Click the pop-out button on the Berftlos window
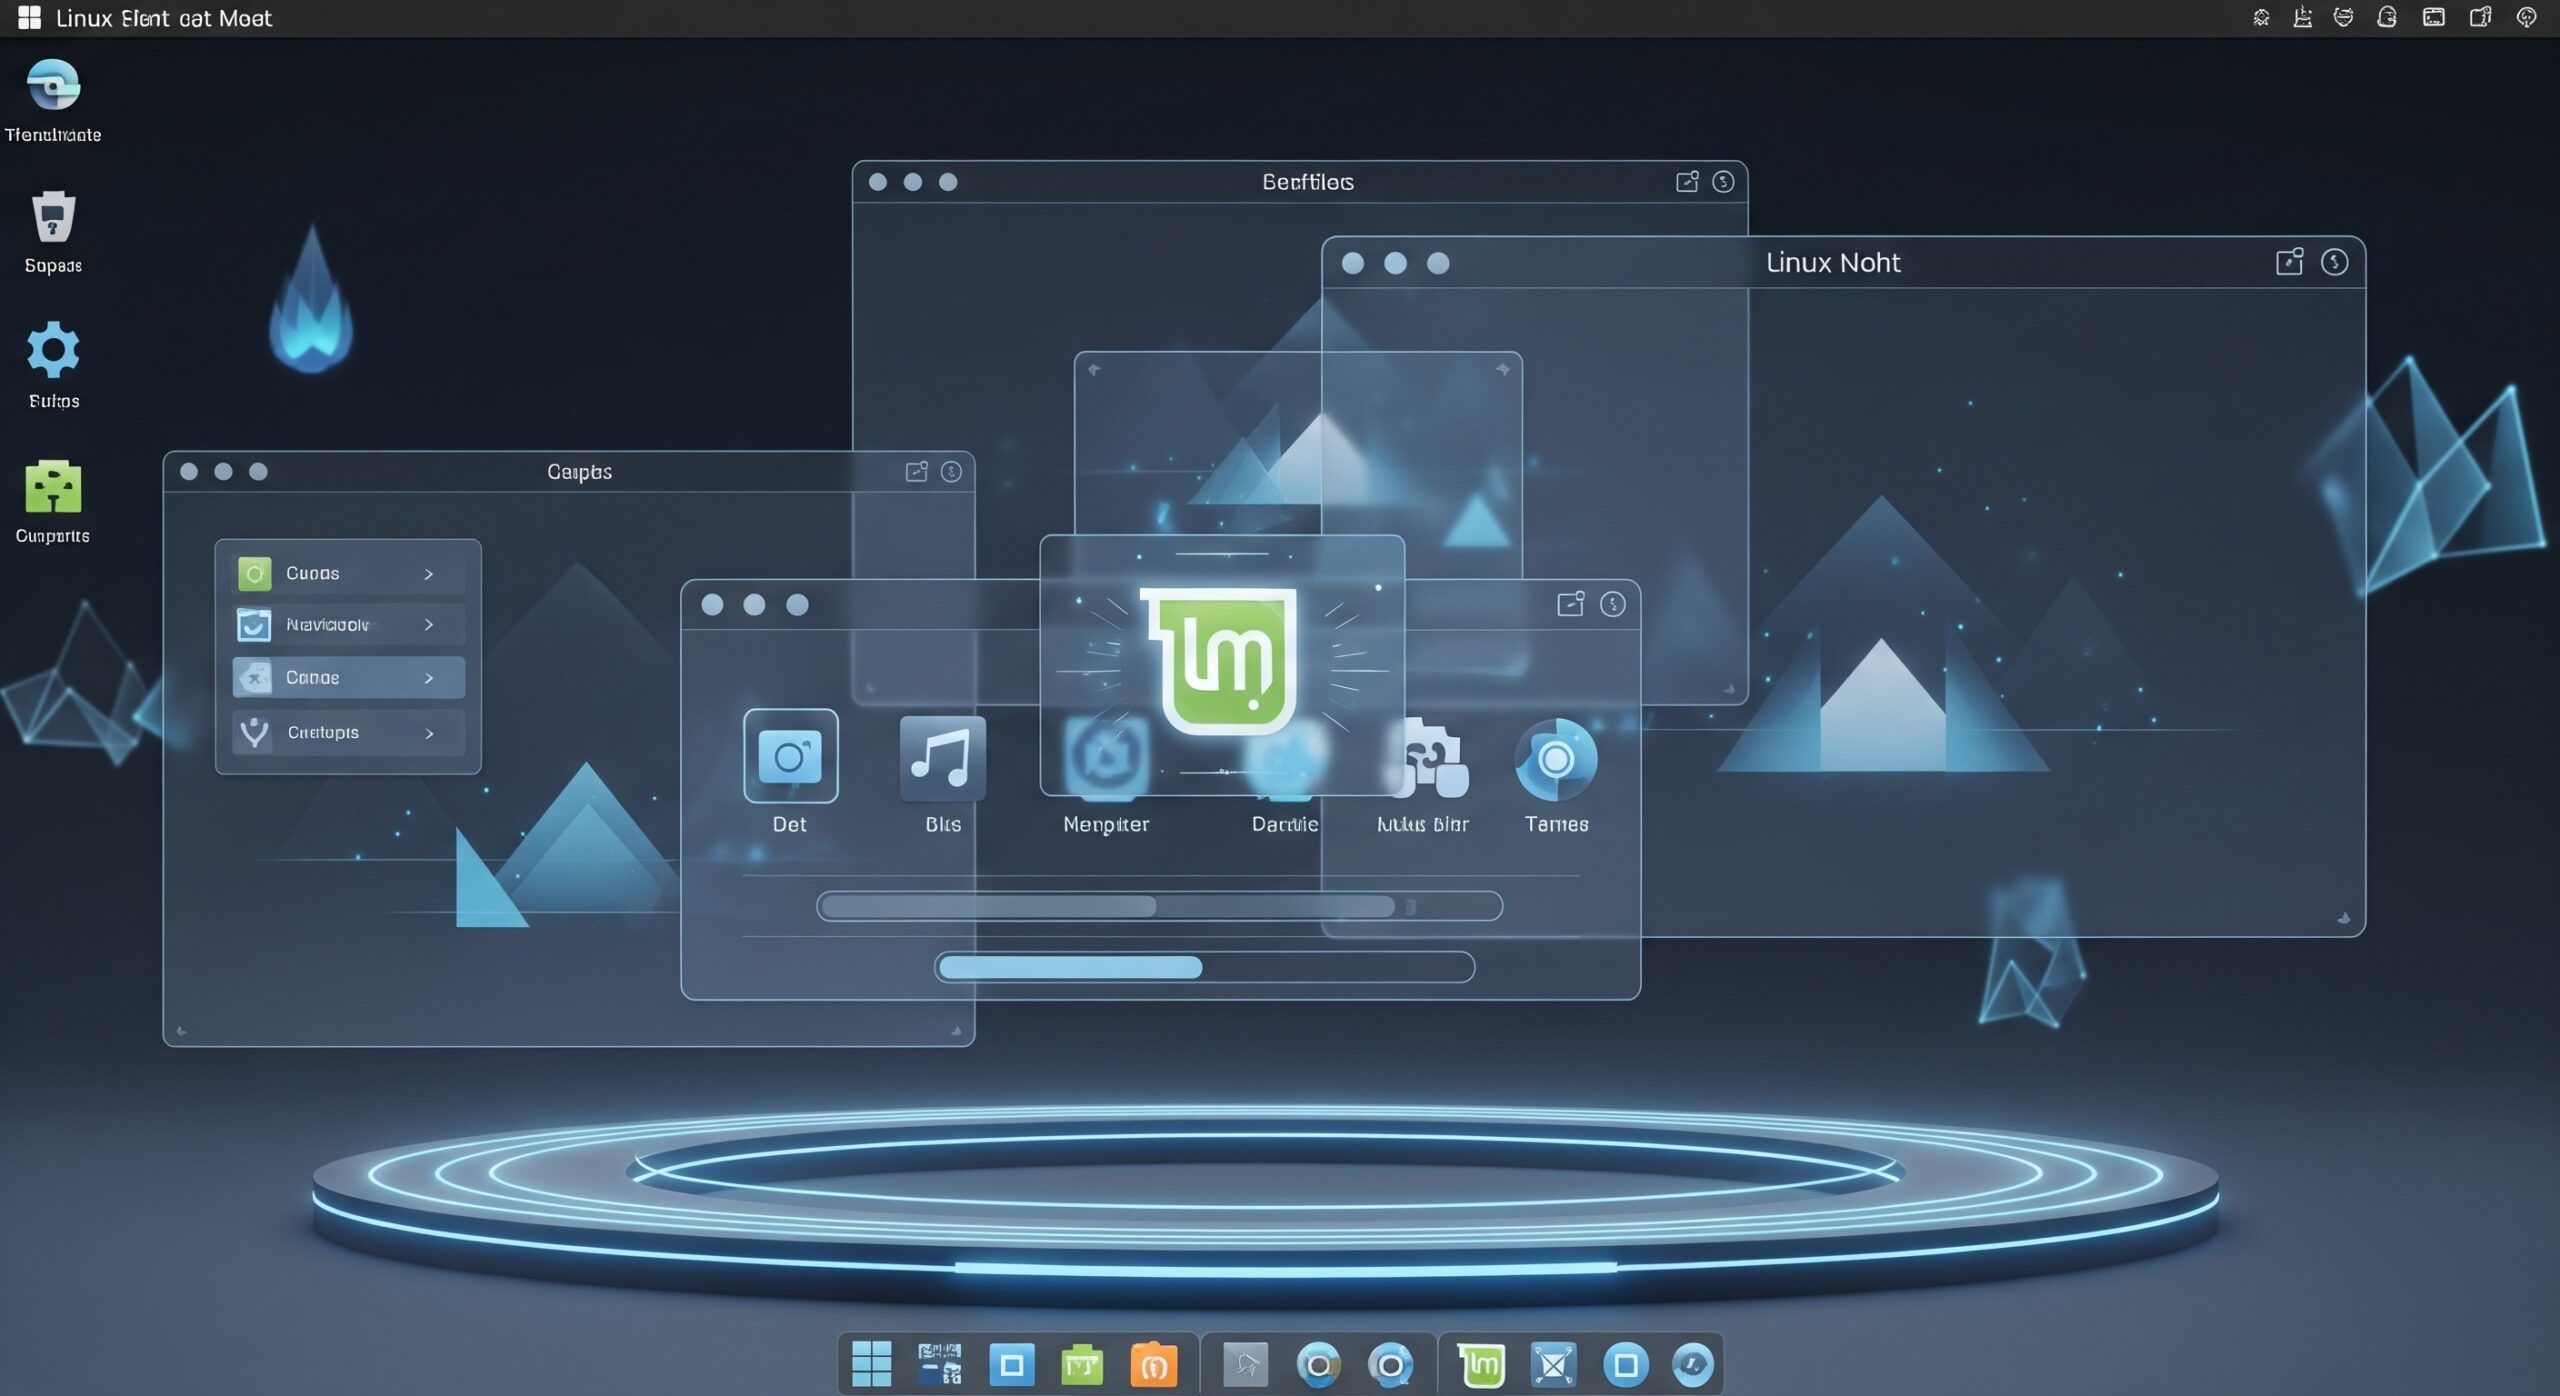Image resolution: width=2560 pixels, height=1396 pixels. click(x=1688, y=181)
